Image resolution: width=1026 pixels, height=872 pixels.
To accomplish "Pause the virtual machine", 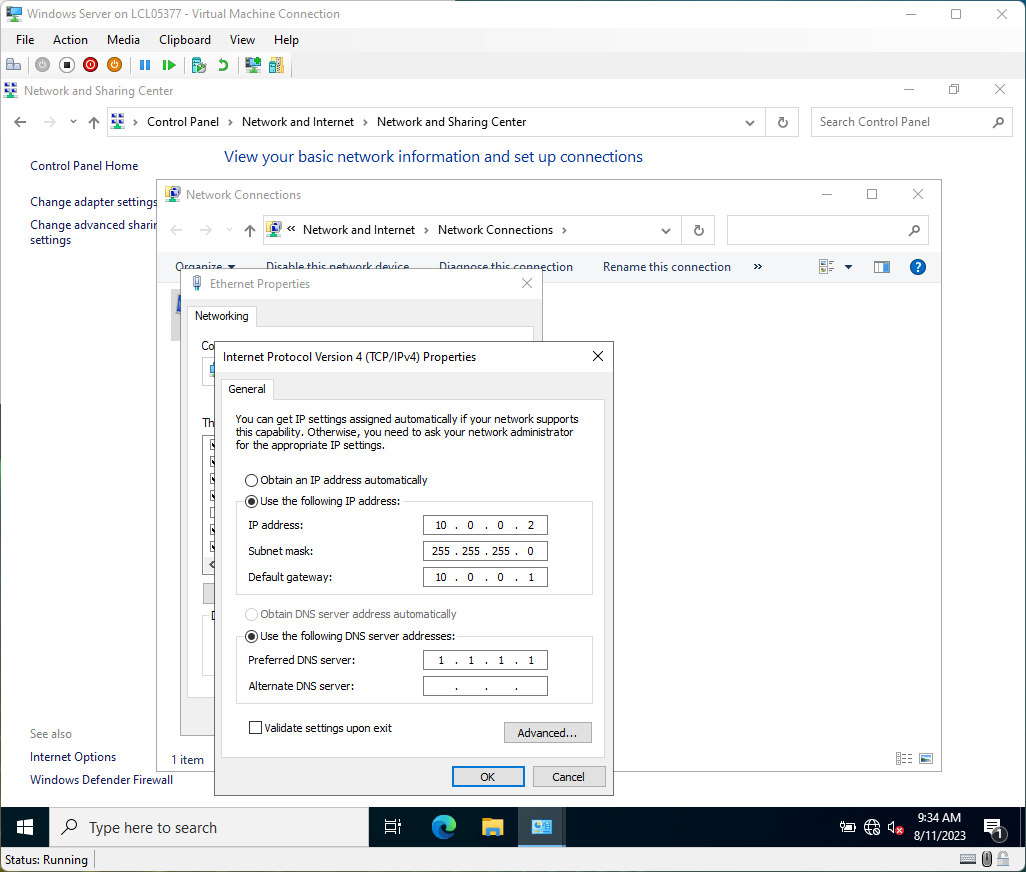I will pos(146,64).
